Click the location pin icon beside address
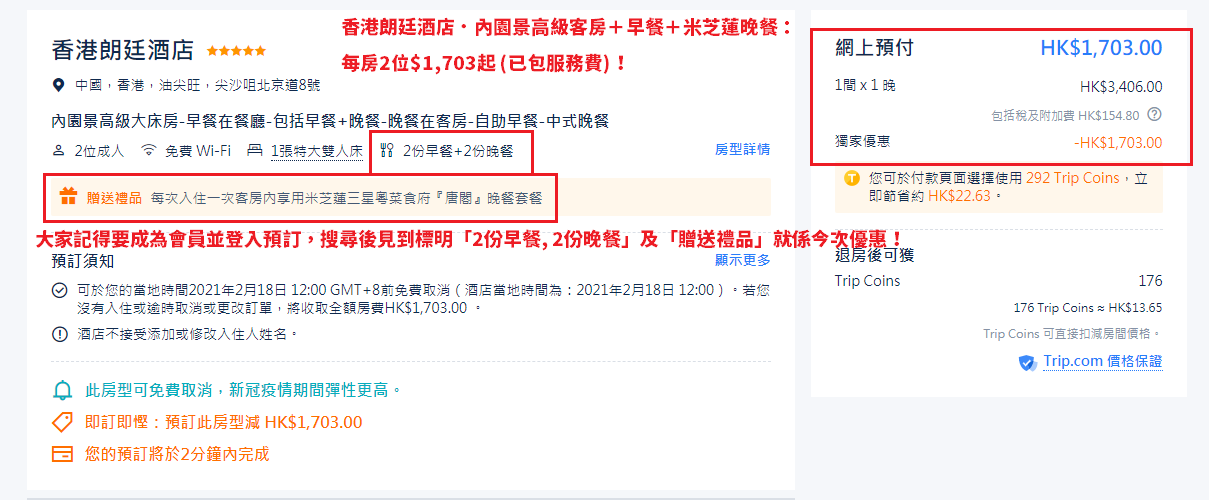Image resolution: width=1209 pixels, height=500 pixels. click(59, 85)
